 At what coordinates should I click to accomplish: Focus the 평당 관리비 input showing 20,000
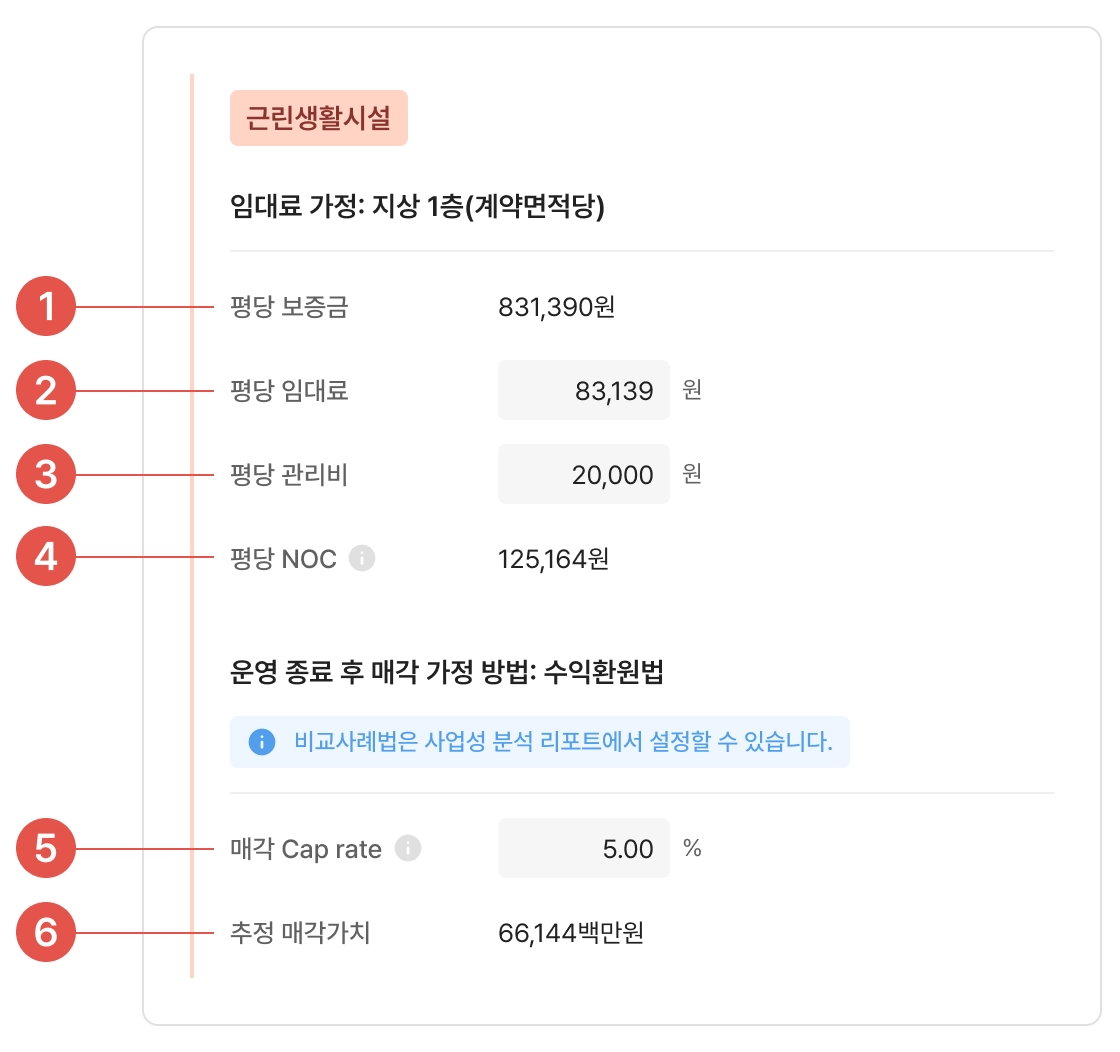pos(584,474)
